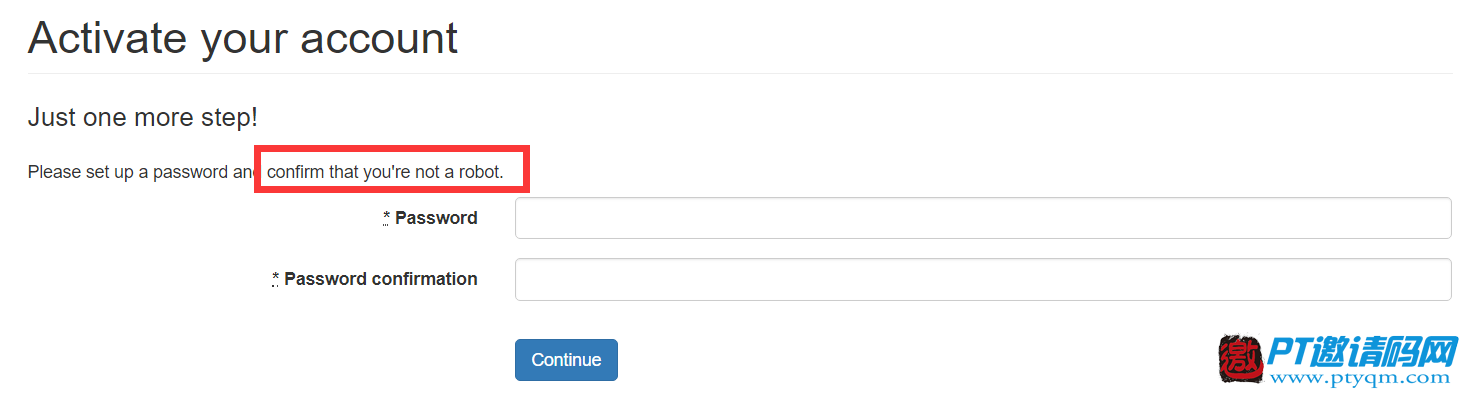The height and width of the screenshot is (404, 1473).
Task: Focus the Password input field
Action: 983,218
